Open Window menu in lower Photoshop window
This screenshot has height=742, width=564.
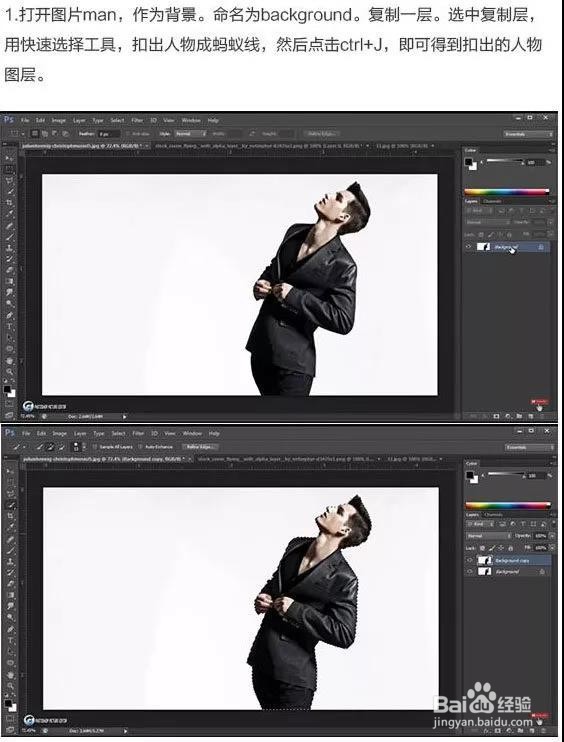192,433
